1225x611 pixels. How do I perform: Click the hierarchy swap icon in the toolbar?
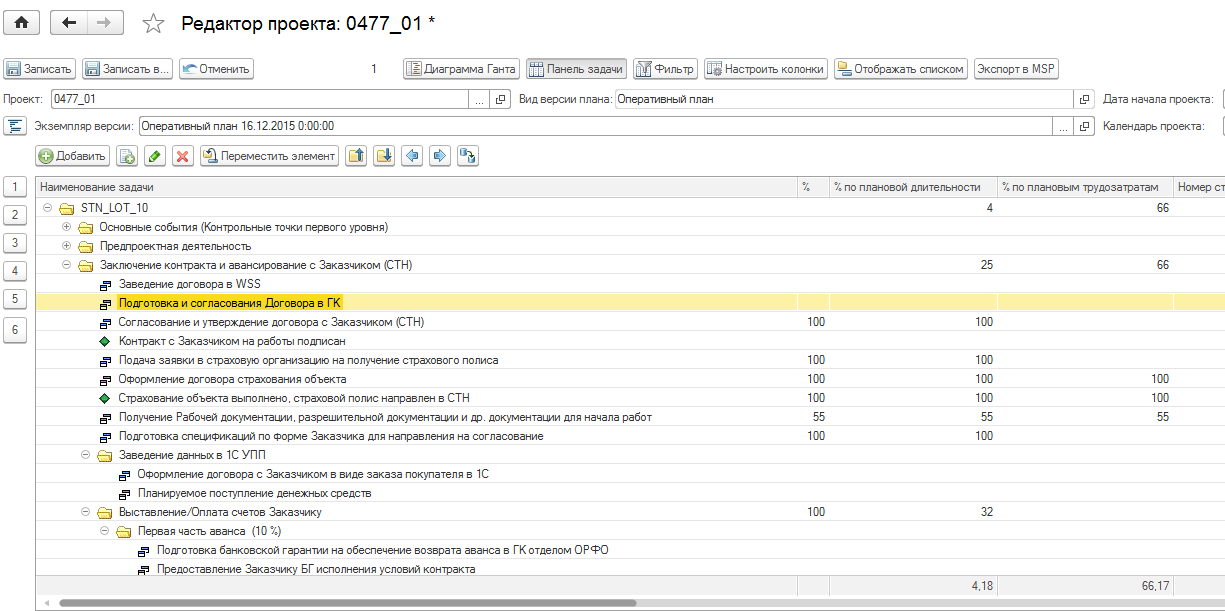(x=468, y=156)
